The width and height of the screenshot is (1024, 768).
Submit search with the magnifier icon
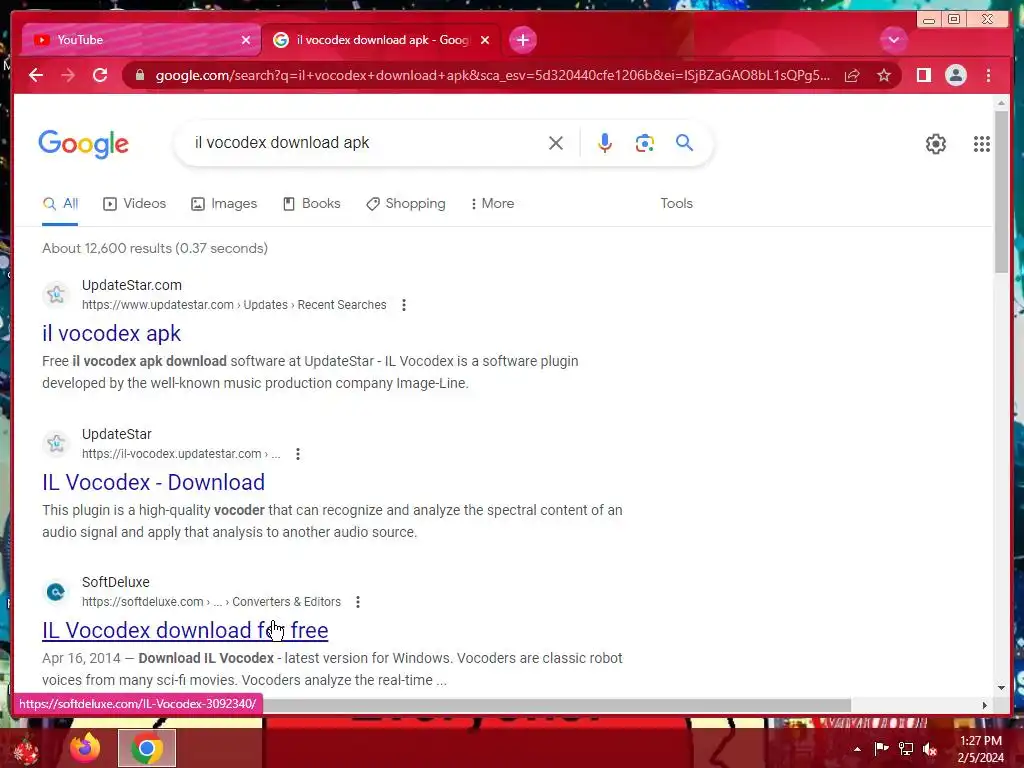[x=684, y=142]
